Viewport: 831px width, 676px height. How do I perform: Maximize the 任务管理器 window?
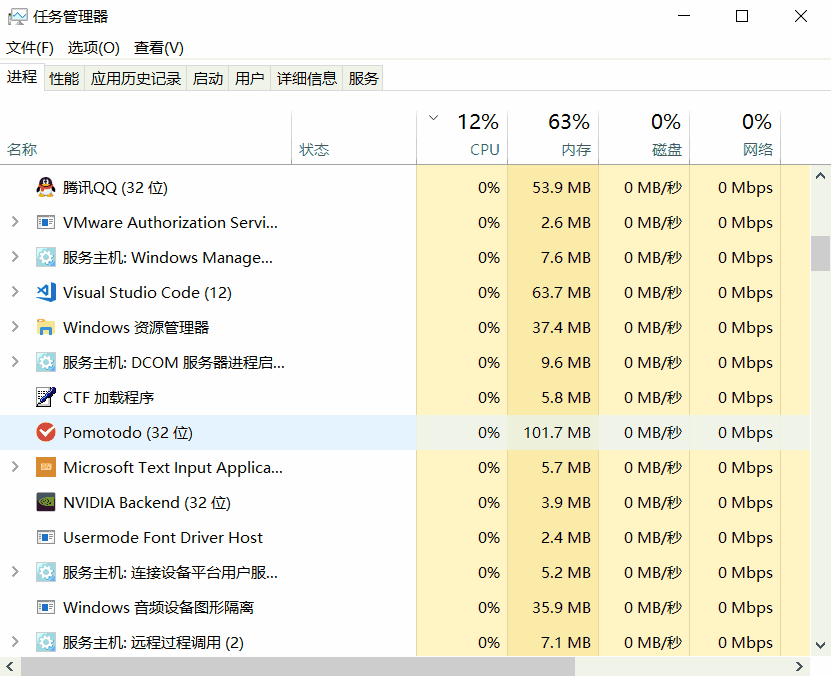pyautogui.click(x=742, y=16)
